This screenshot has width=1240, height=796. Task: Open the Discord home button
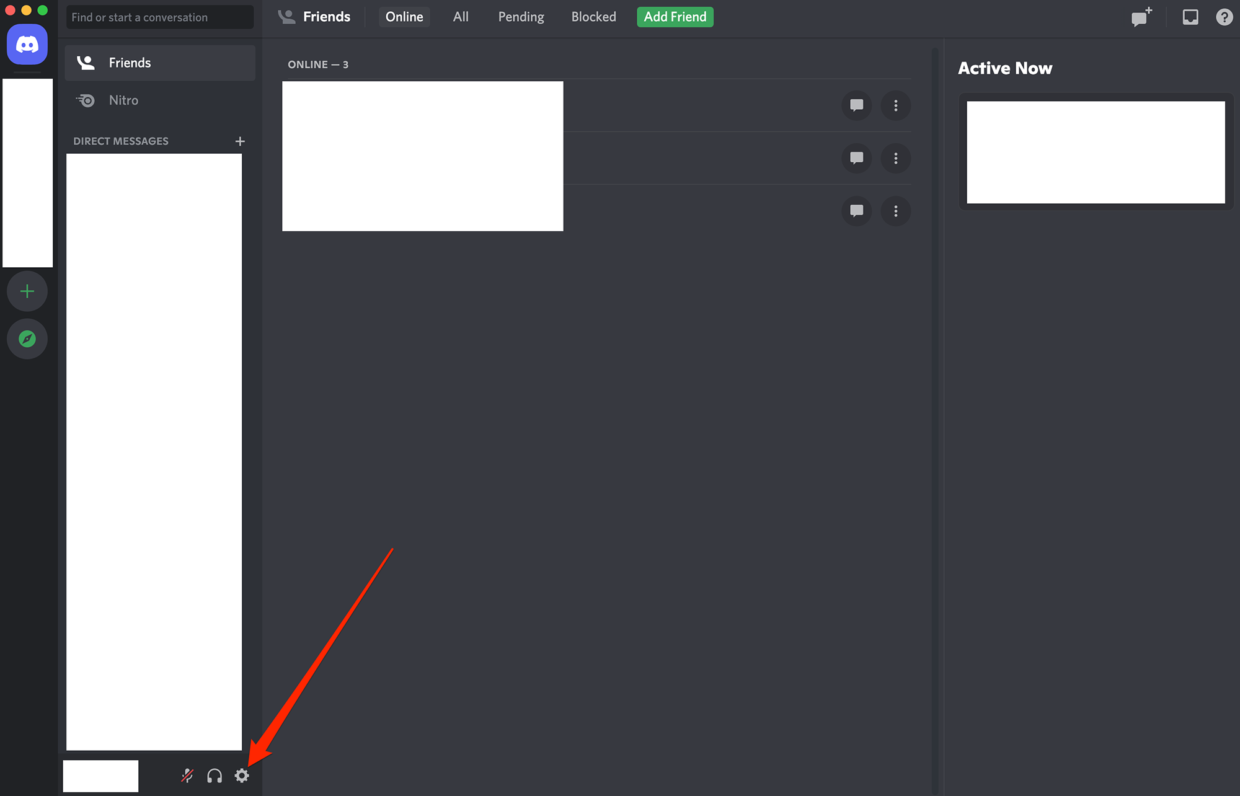point(27,44)
